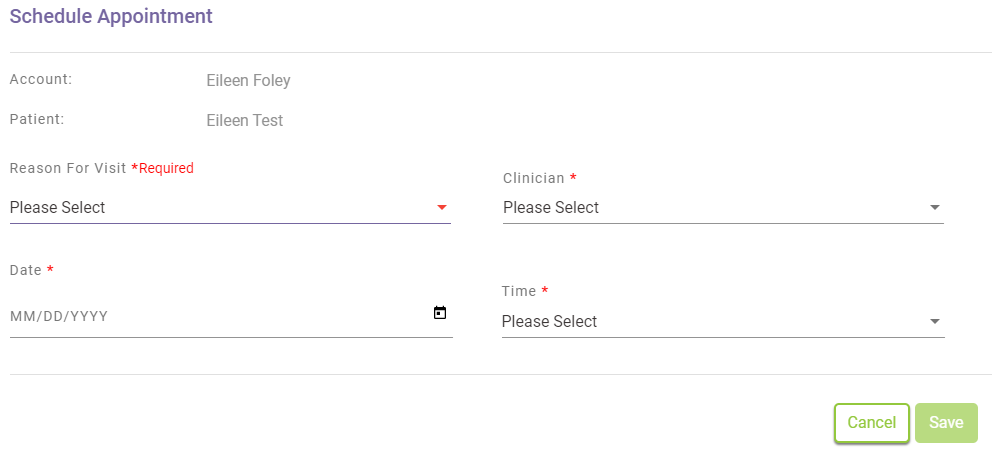Open the calendar date picker icon
Screen dimensions: 992x449
(439, 313)
